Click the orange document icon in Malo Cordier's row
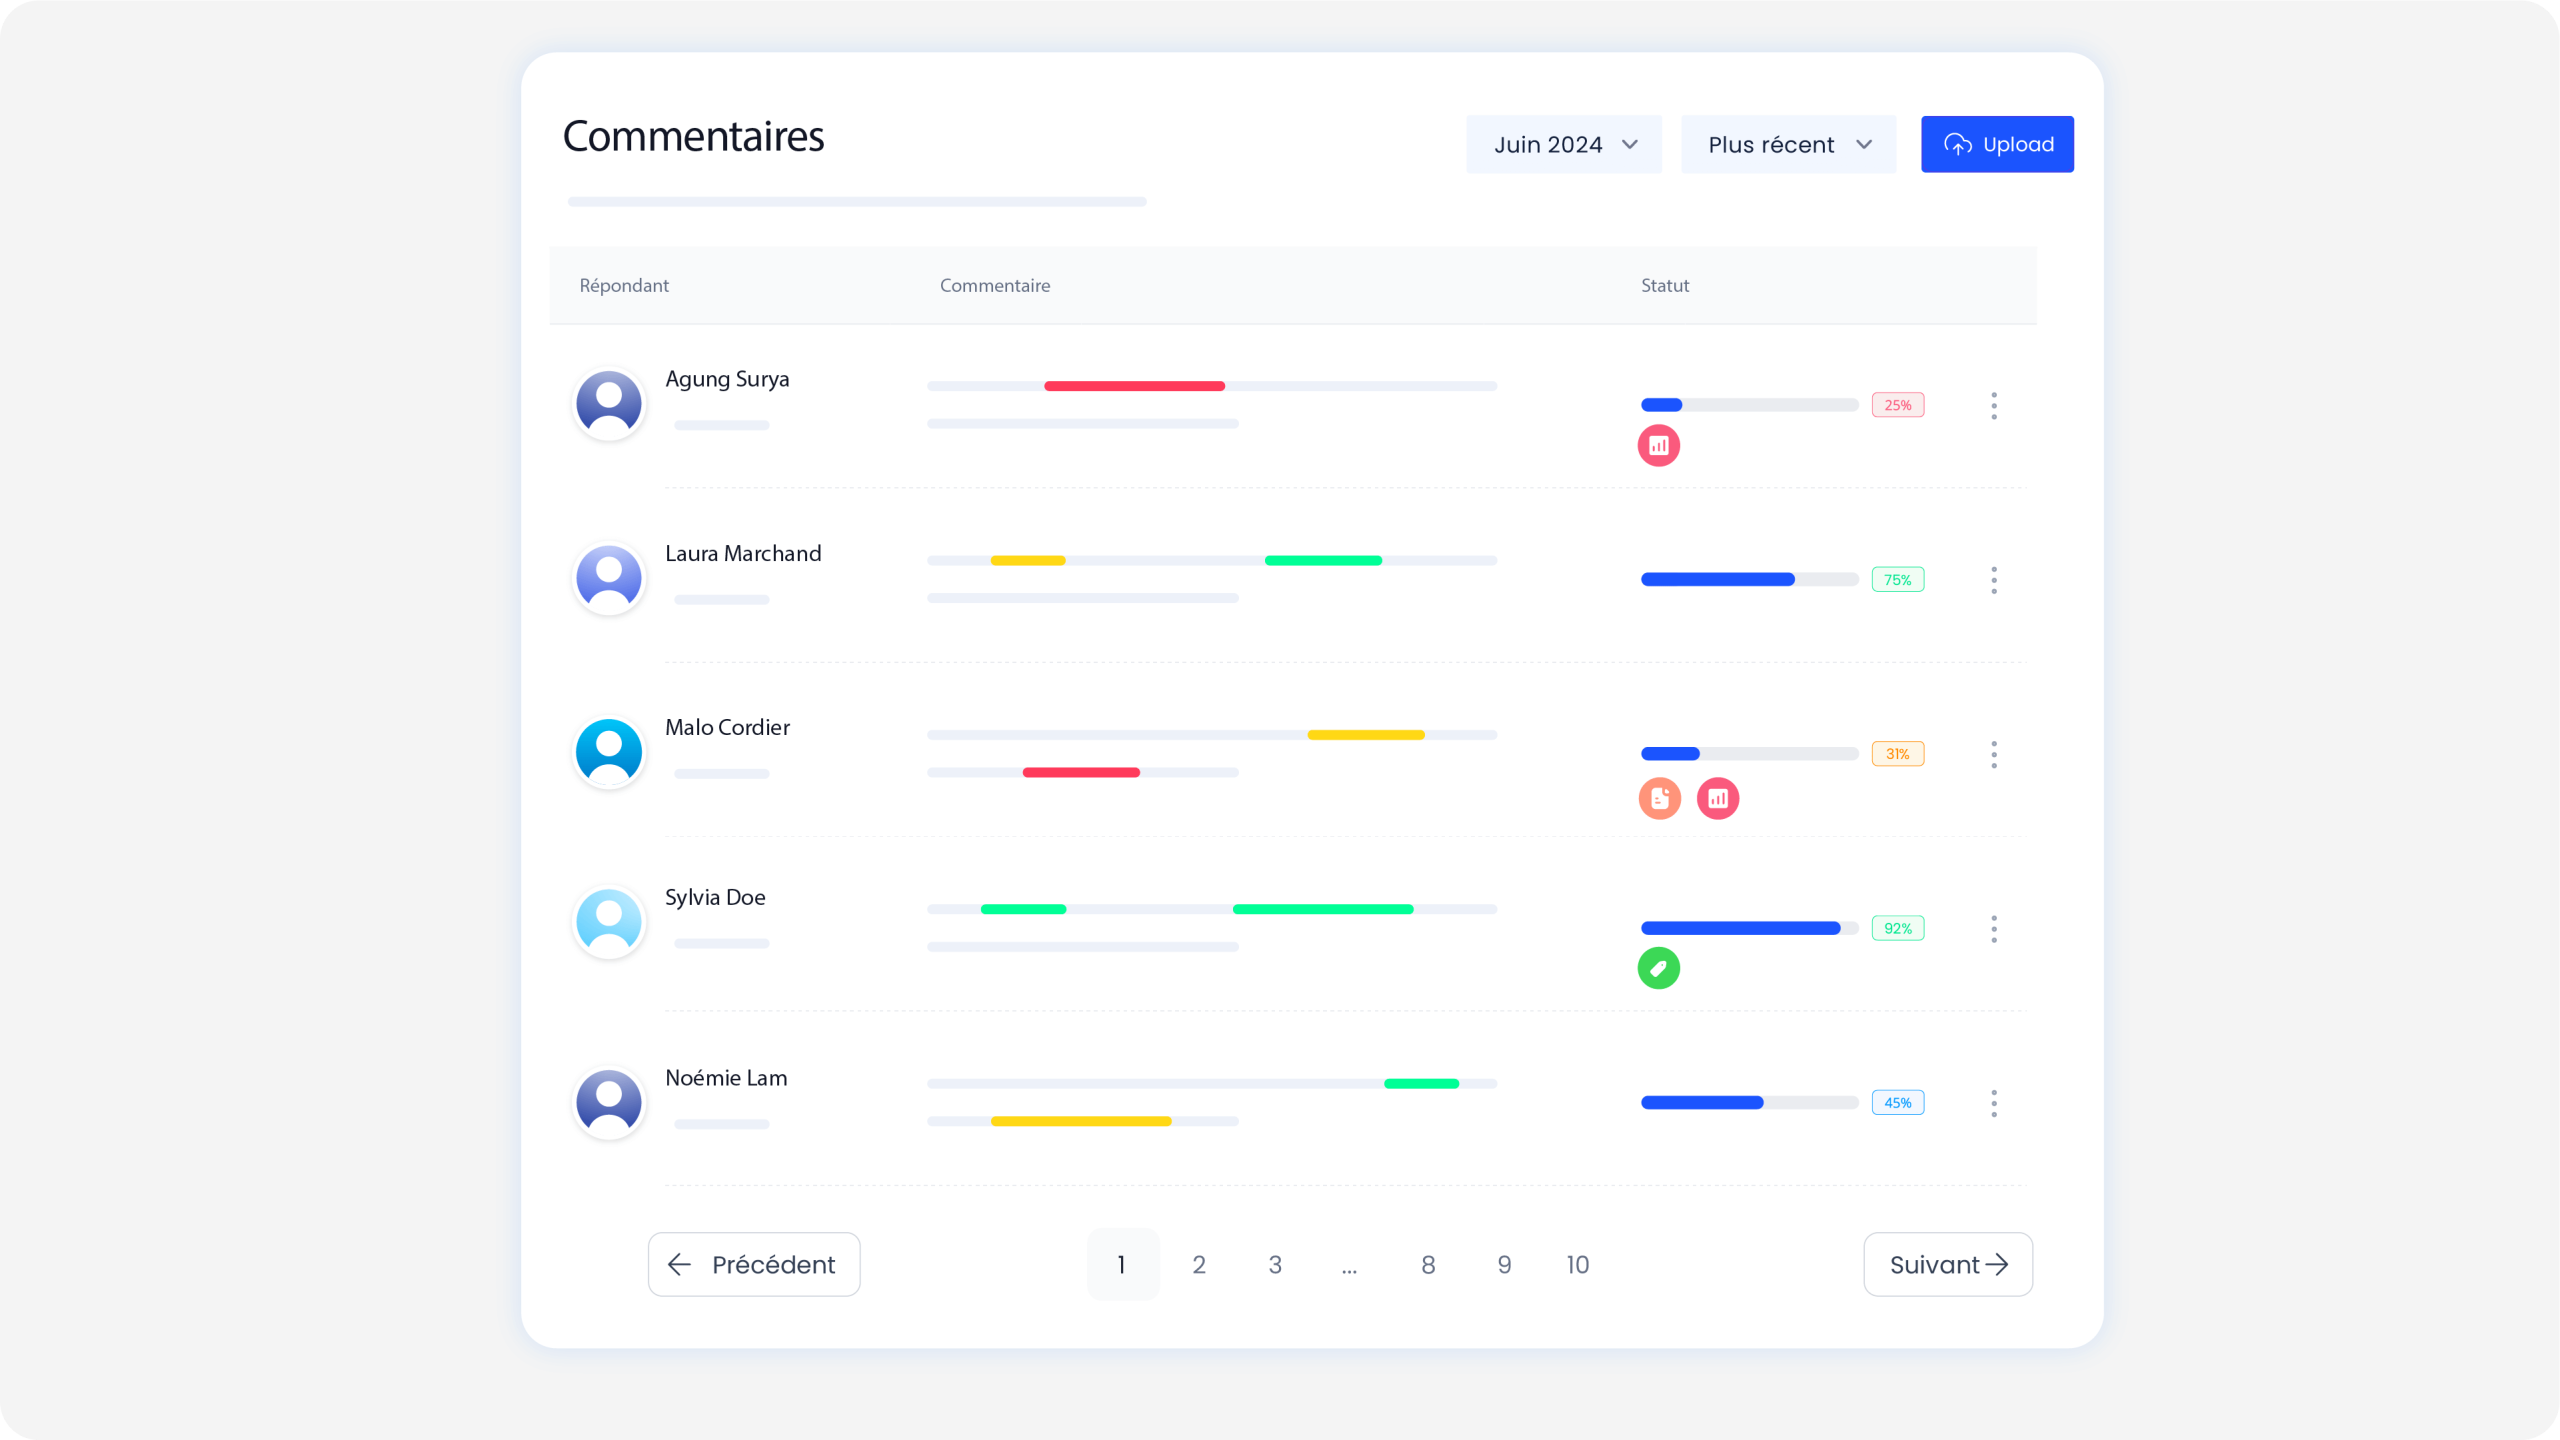The height and width of the screenshot is (1440, 2560). point(1659,798)
